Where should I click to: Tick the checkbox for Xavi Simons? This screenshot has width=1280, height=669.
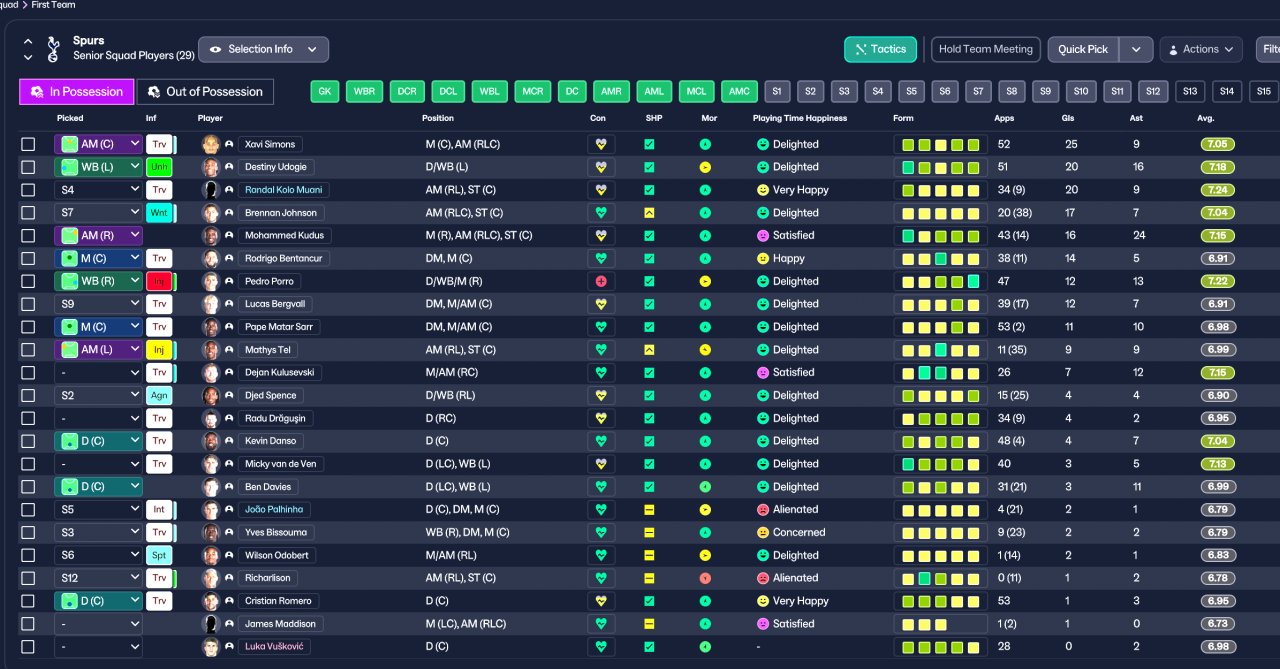point(28,144)
